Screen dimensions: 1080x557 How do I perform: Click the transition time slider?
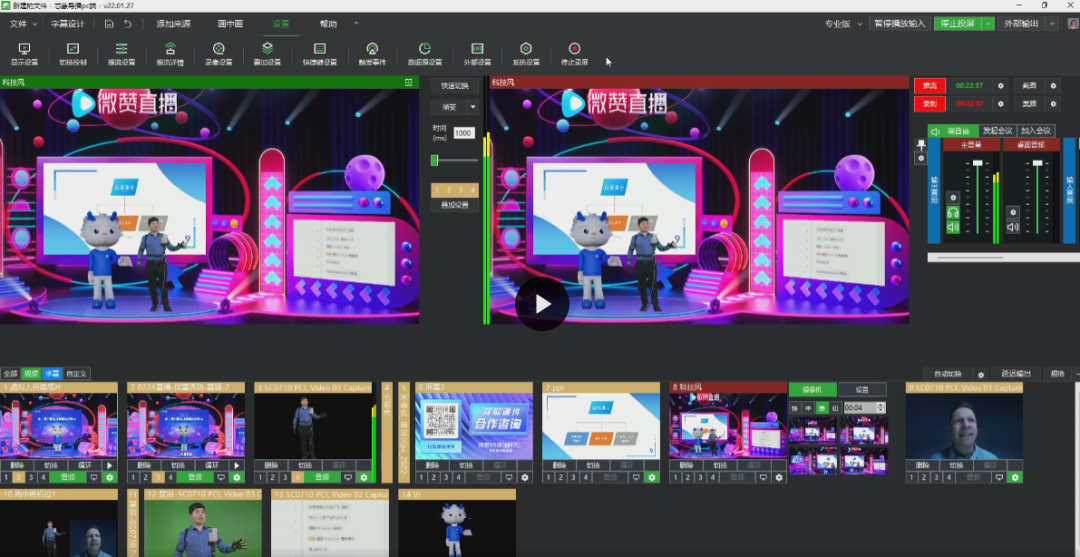click(x=455, y=160)
